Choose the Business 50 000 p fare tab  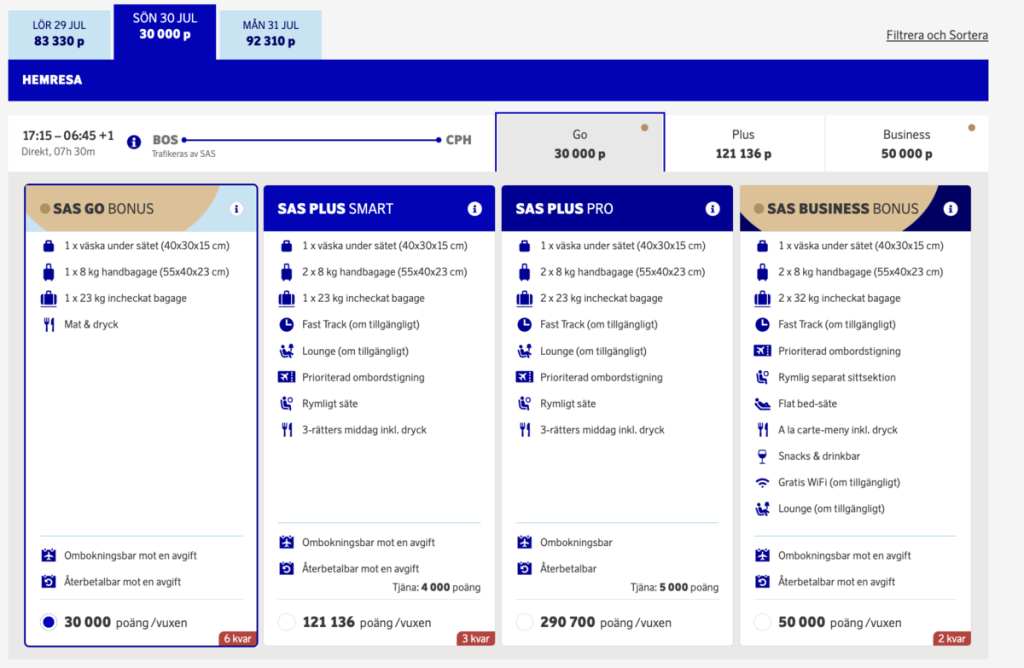[906, 144]
